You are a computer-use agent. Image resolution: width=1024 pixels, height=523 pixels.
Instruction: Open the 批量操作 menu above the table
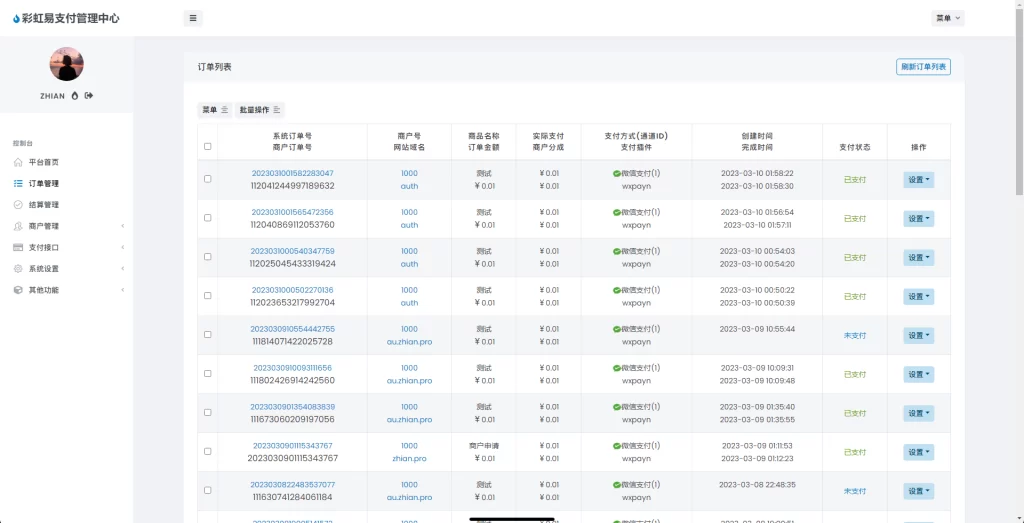pyautogui.click(x=260, y=110)
